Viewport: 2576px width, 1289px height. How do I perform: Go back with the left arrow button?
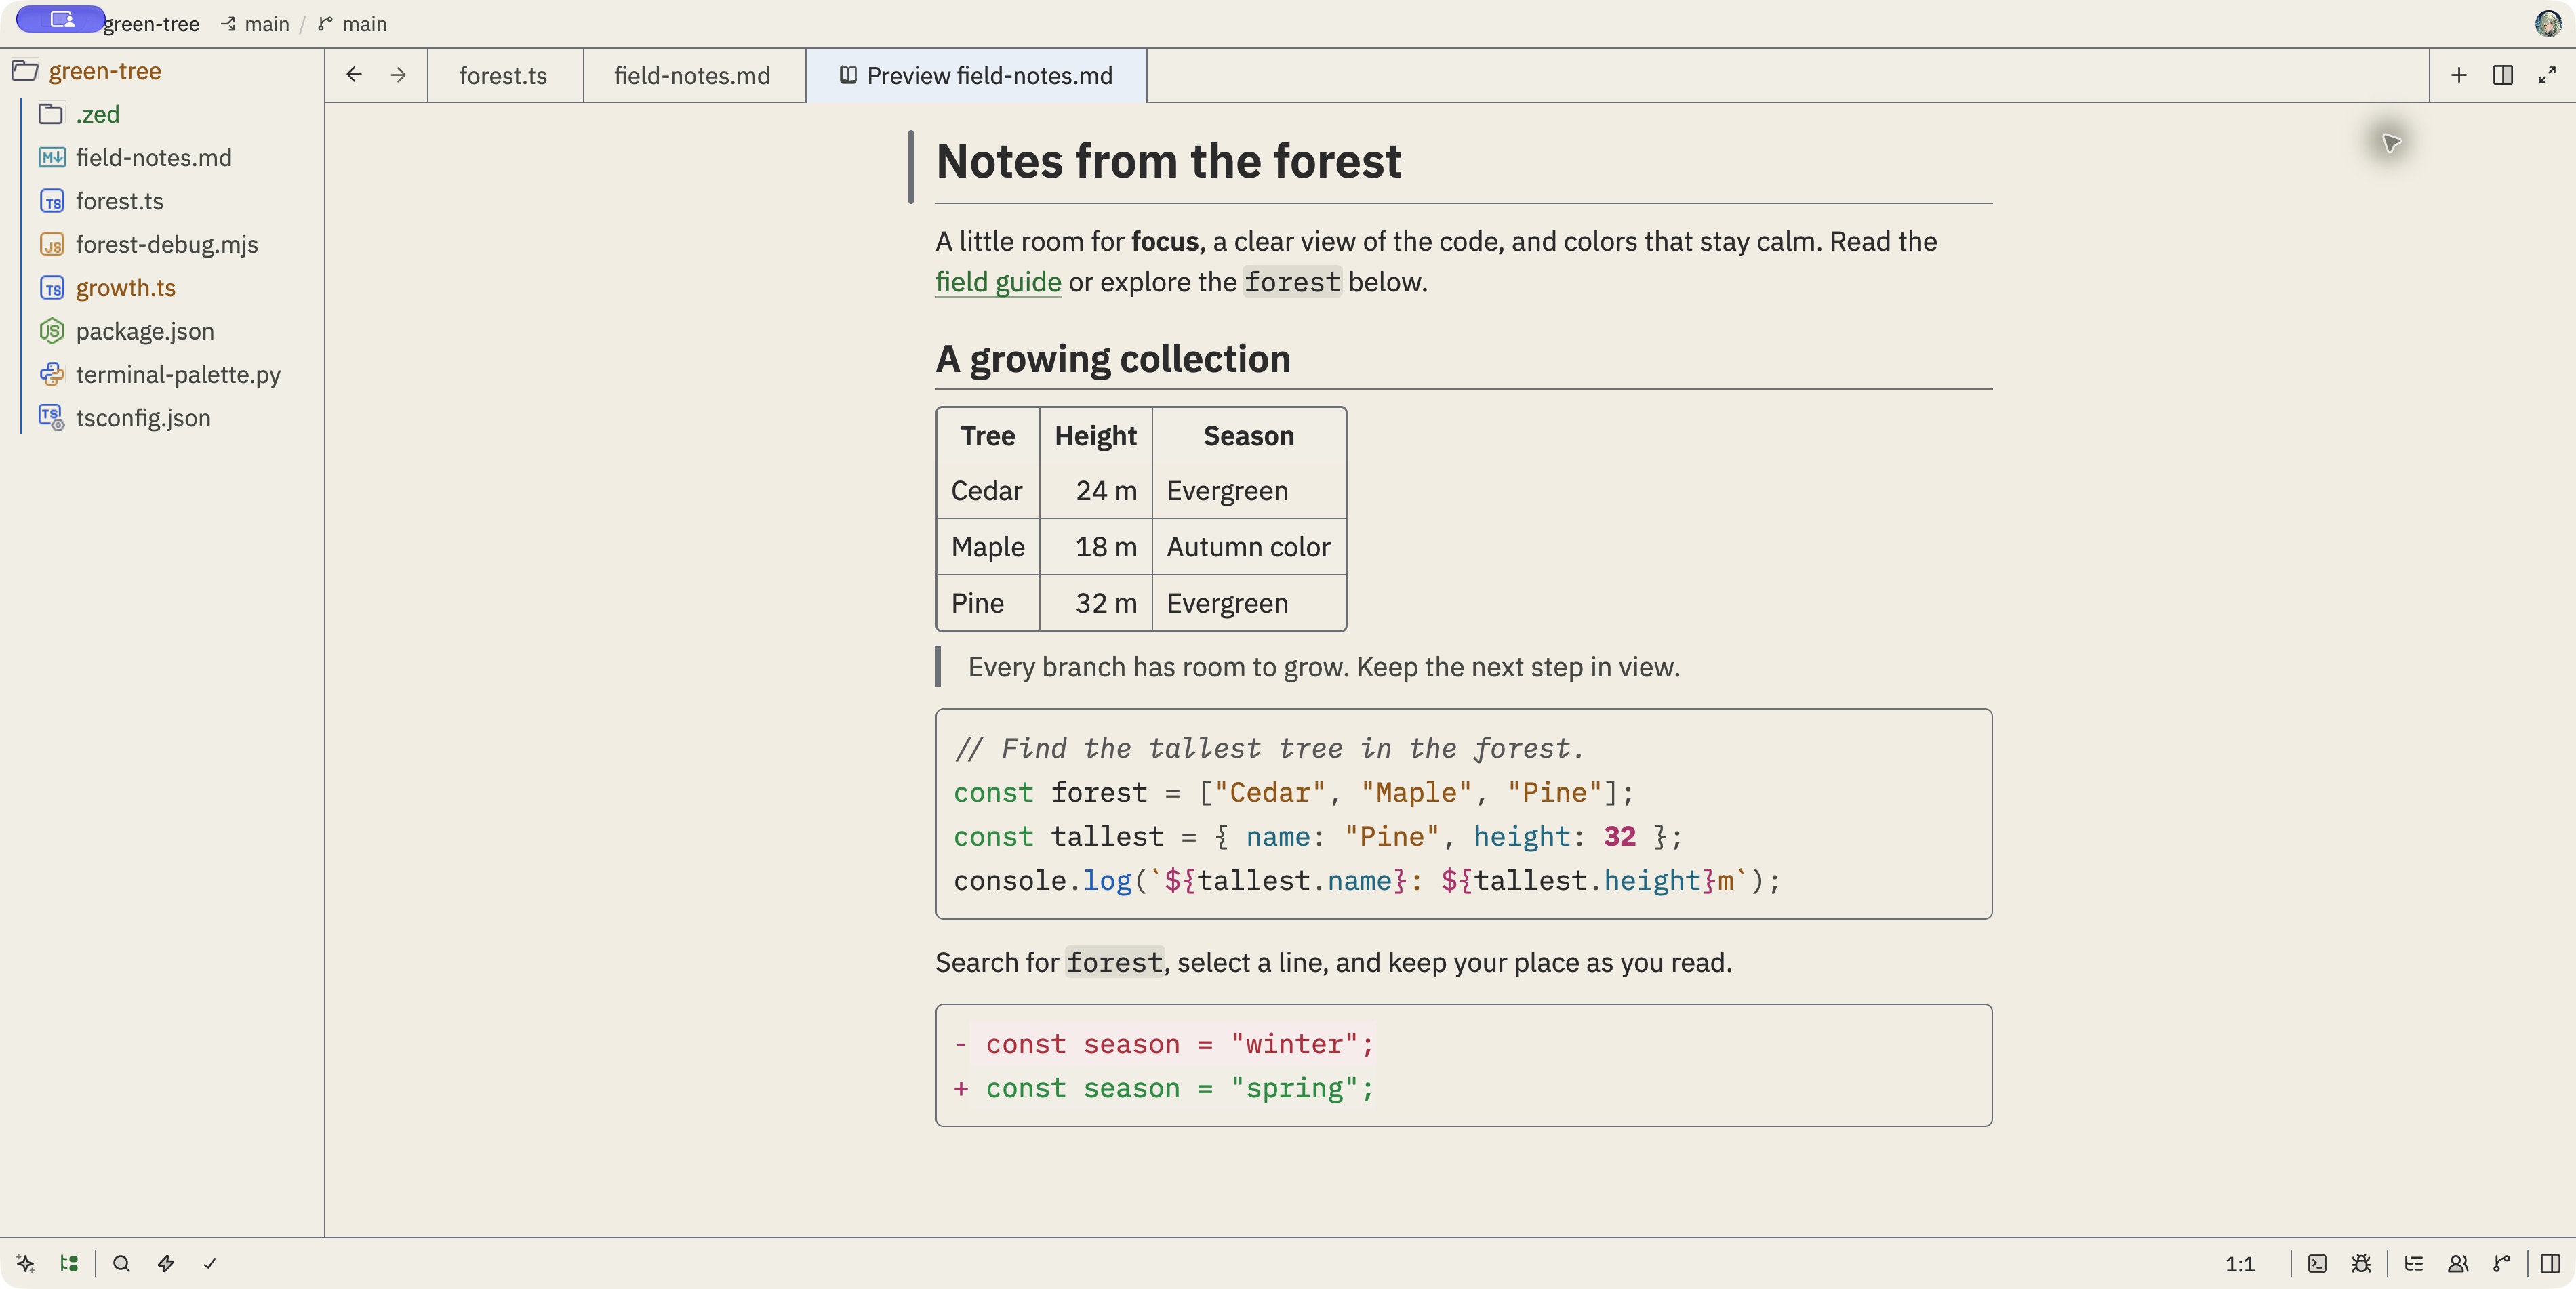tap(354, 75)
